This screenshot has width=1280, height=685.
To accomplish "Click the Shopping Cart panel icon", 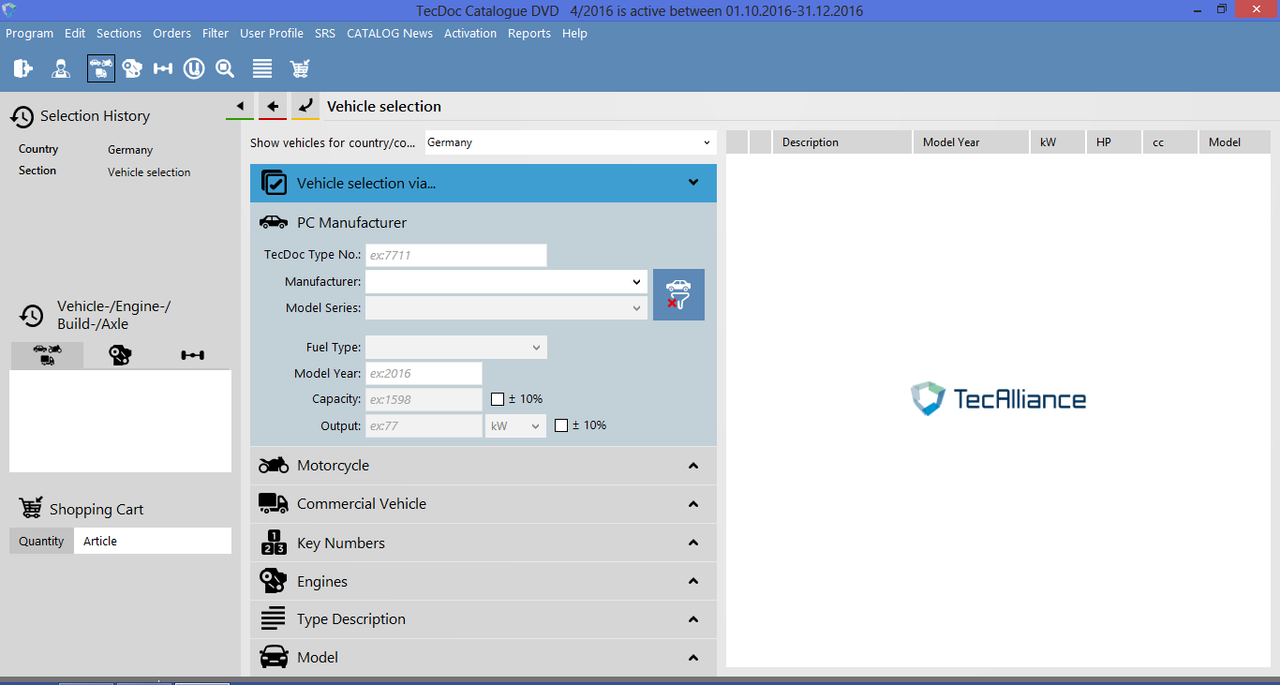I will [31, 508].
